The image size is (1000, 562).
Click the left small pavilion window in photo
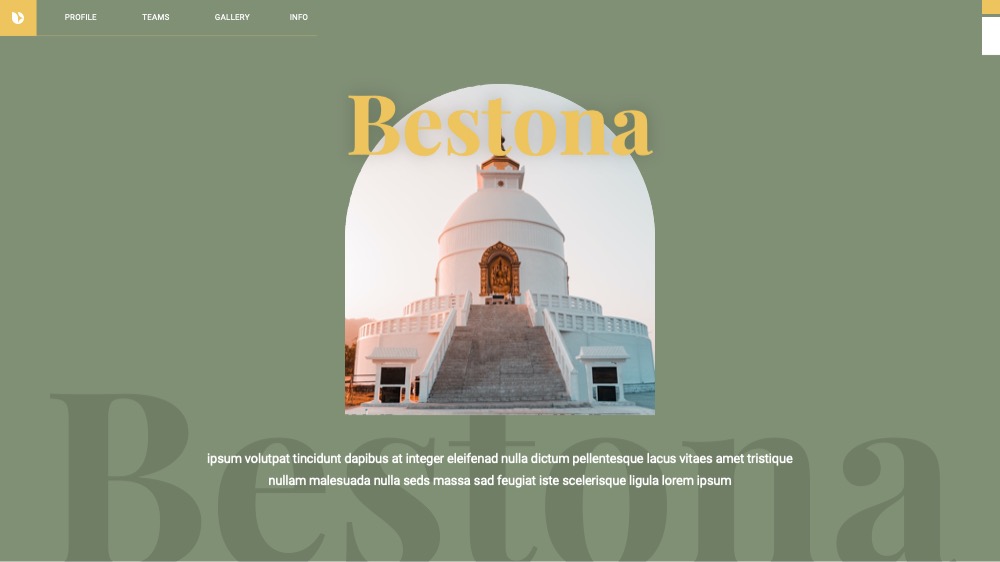coord(392,384)
